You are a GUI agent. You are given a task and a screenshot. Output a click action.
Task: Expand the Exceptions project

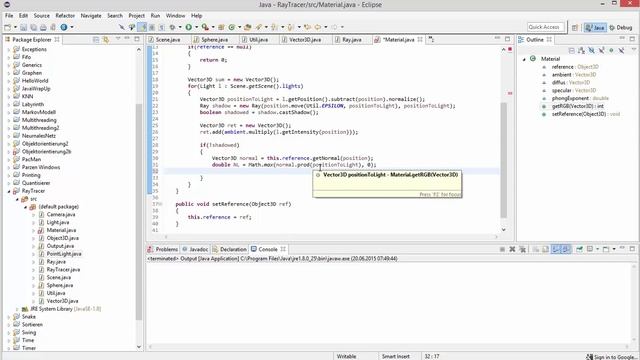[9, 49]
